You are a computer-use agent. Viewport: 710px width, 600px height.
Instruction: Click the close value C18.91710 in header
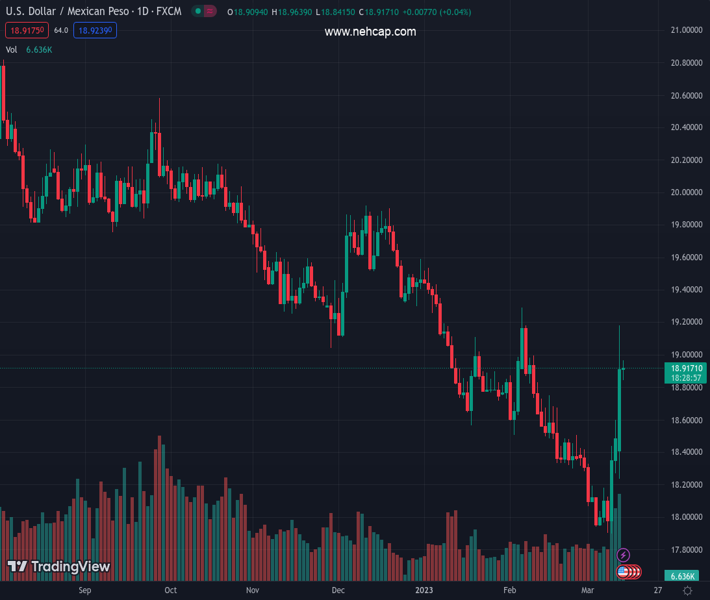tap(379, 12)
